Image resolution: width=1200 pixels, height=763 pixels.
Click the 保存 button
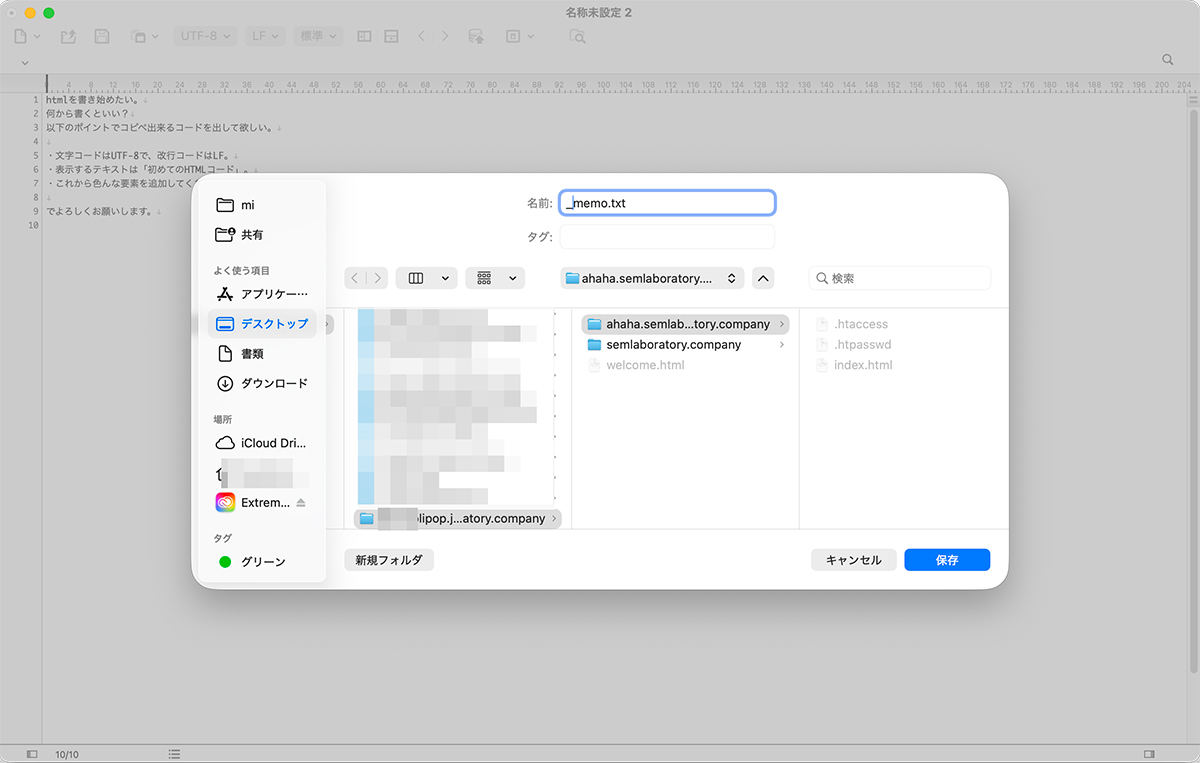click(946, 559)
